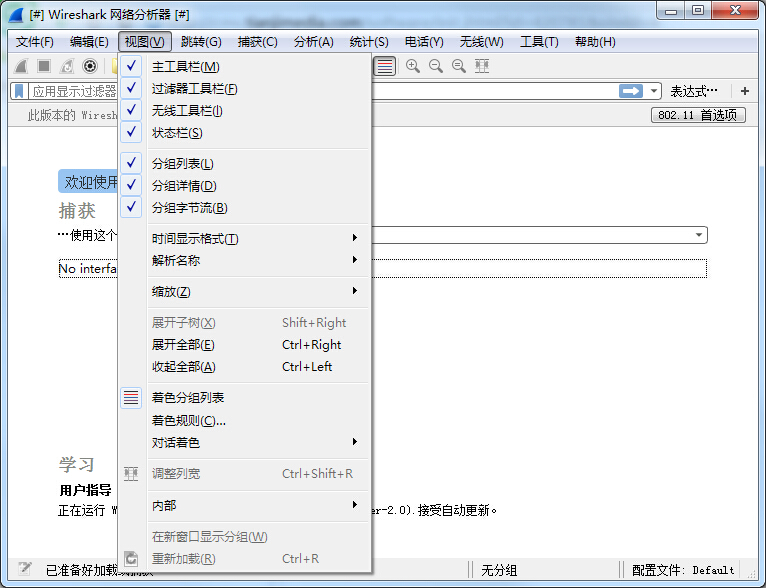Image resolution: width=766 pixels, height=588 pixels.
Task: Zoom out with the magnifier minus icon
Action: 436,66
